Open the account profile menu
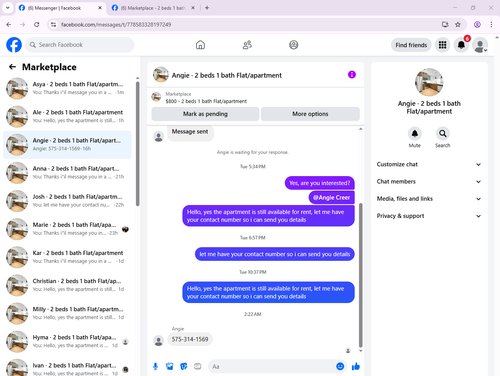The image size is (500, 376). 480,45
